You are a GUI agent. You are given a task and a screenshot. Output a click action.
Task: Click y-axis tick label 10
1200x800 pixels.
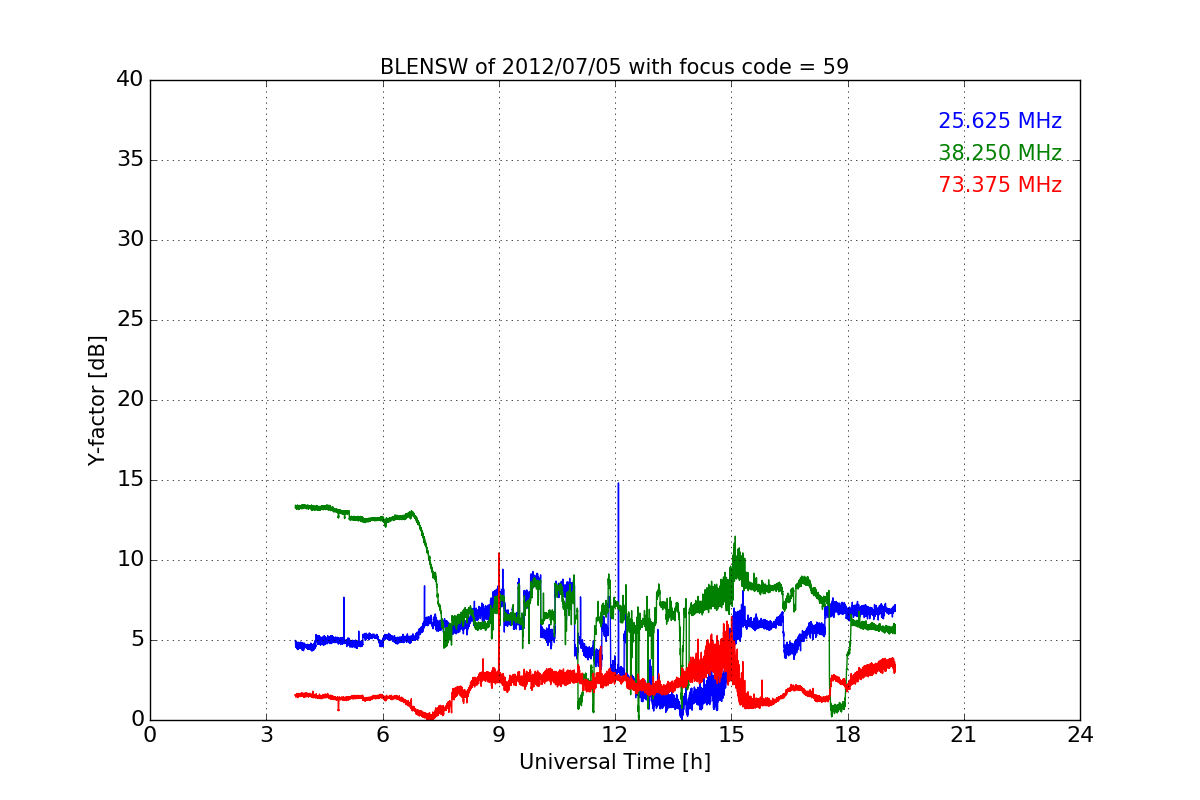(130, 560)
